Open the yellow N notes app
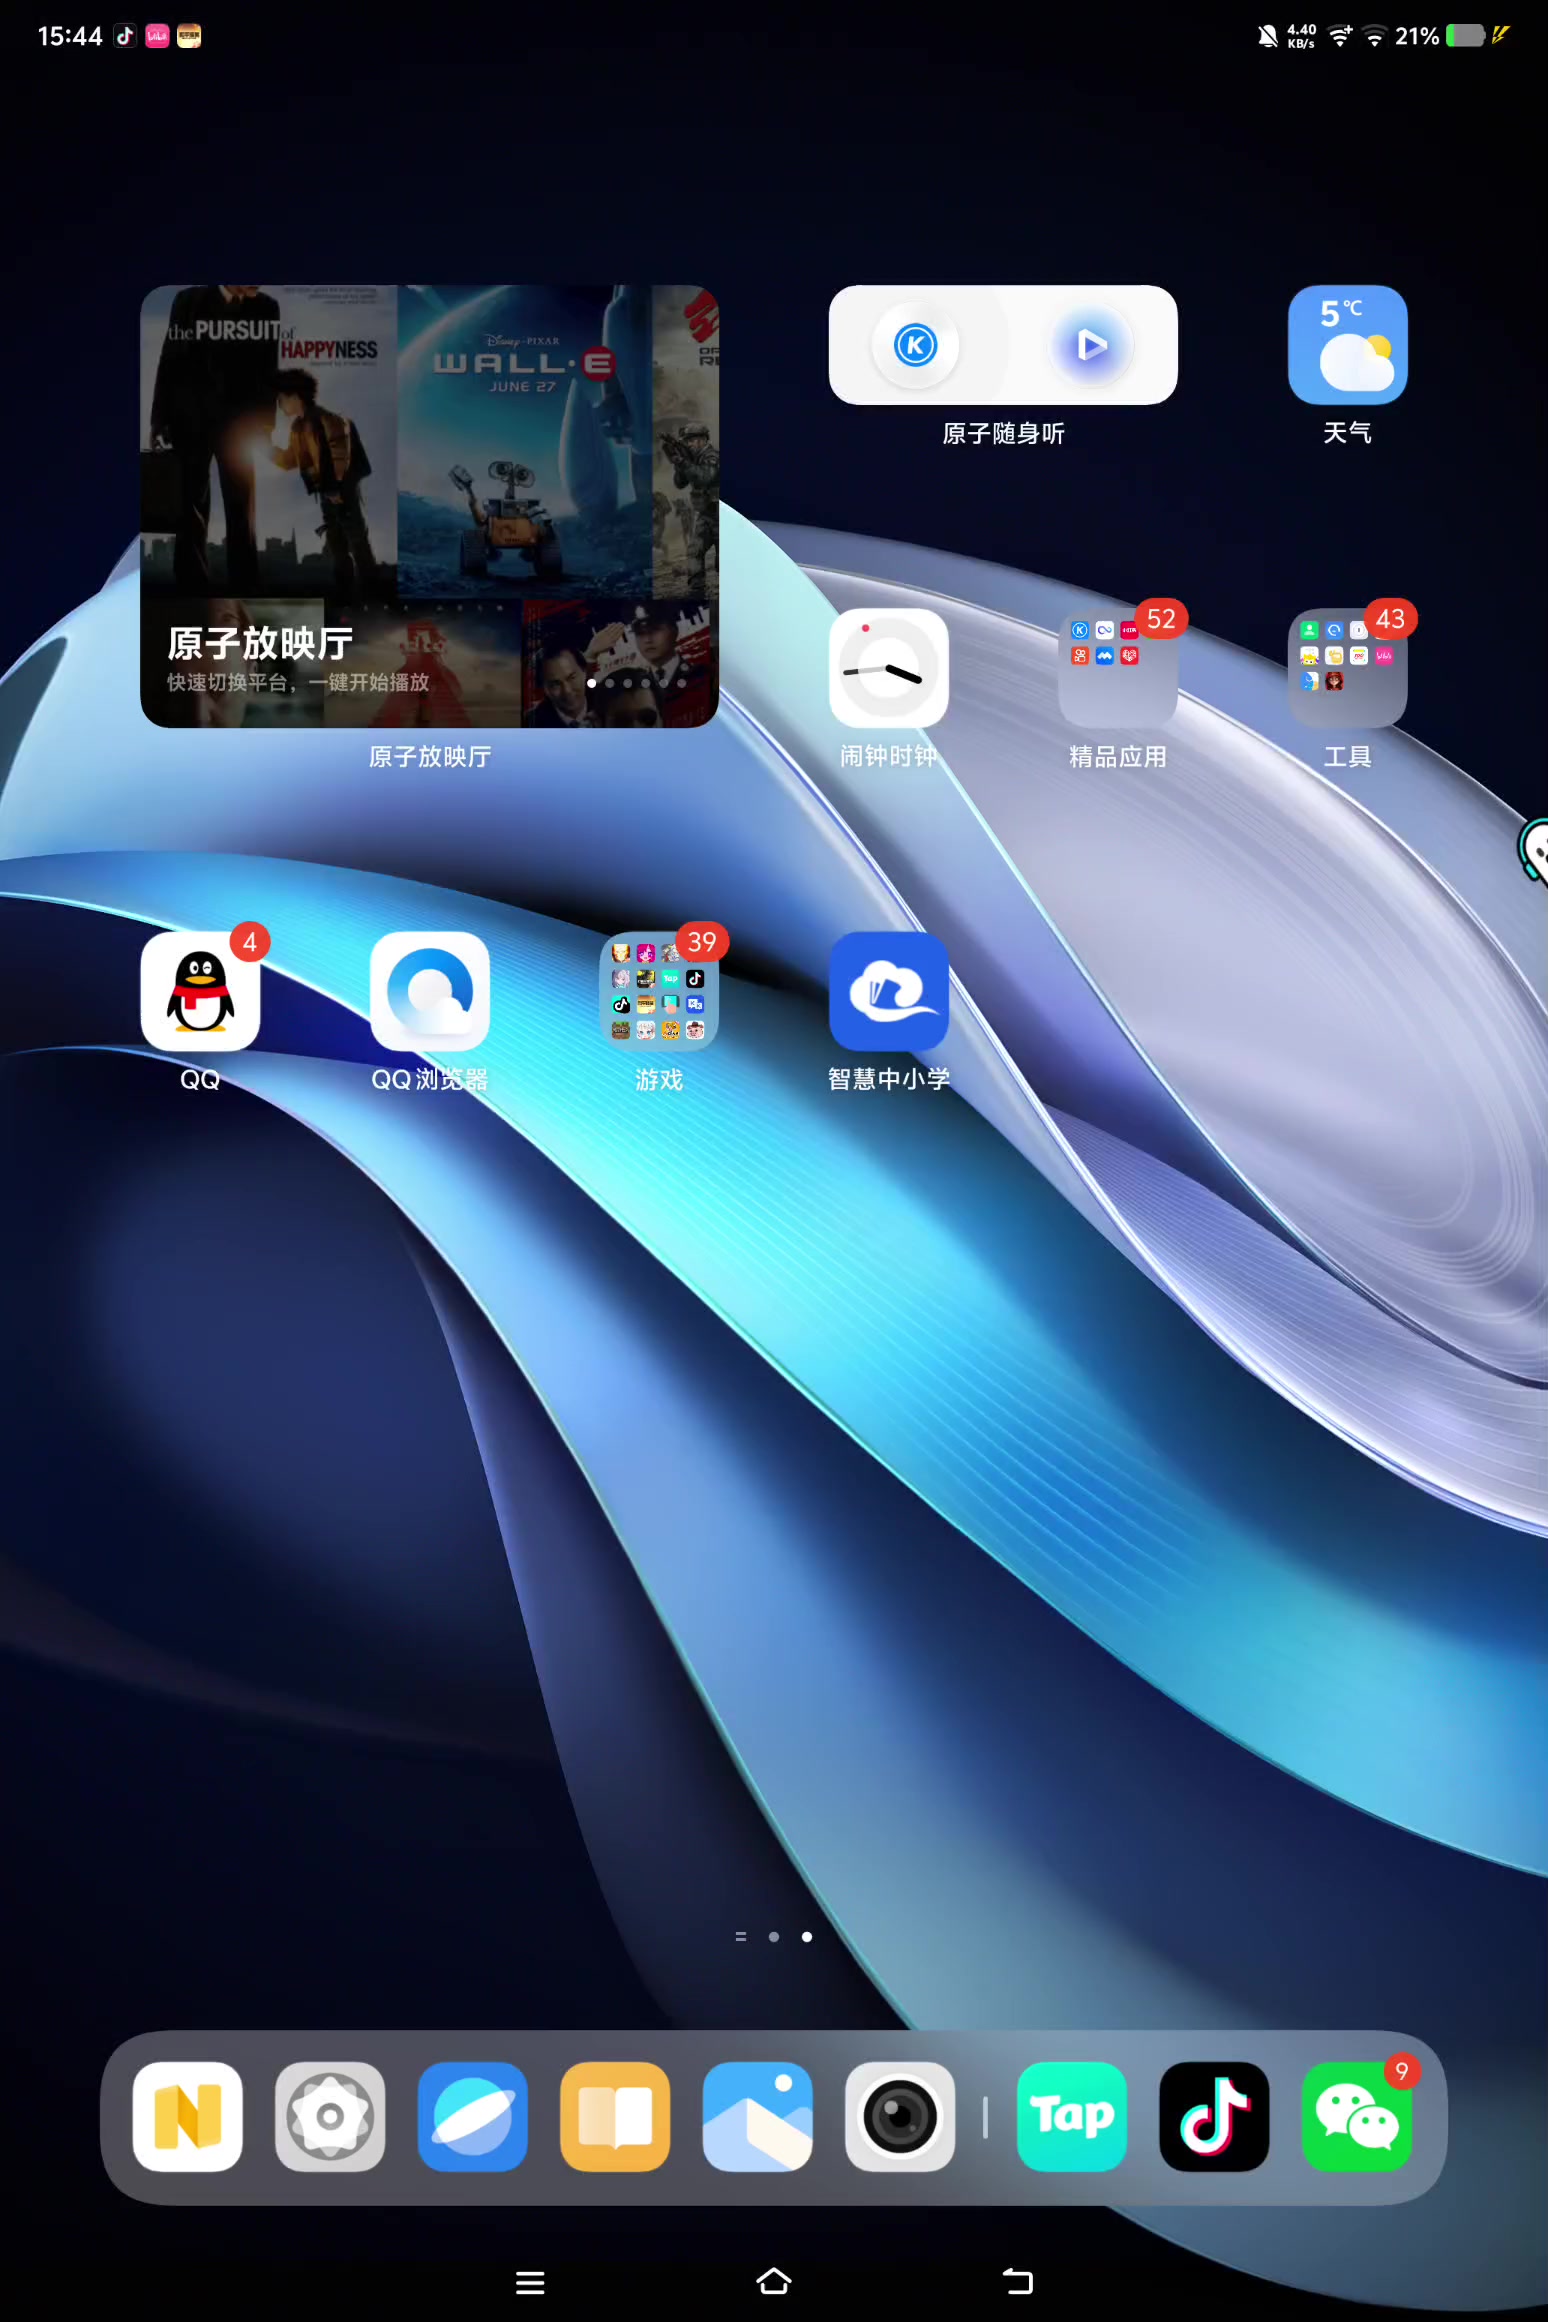Viewport: 1548px width, 2322px height. 188,2116
